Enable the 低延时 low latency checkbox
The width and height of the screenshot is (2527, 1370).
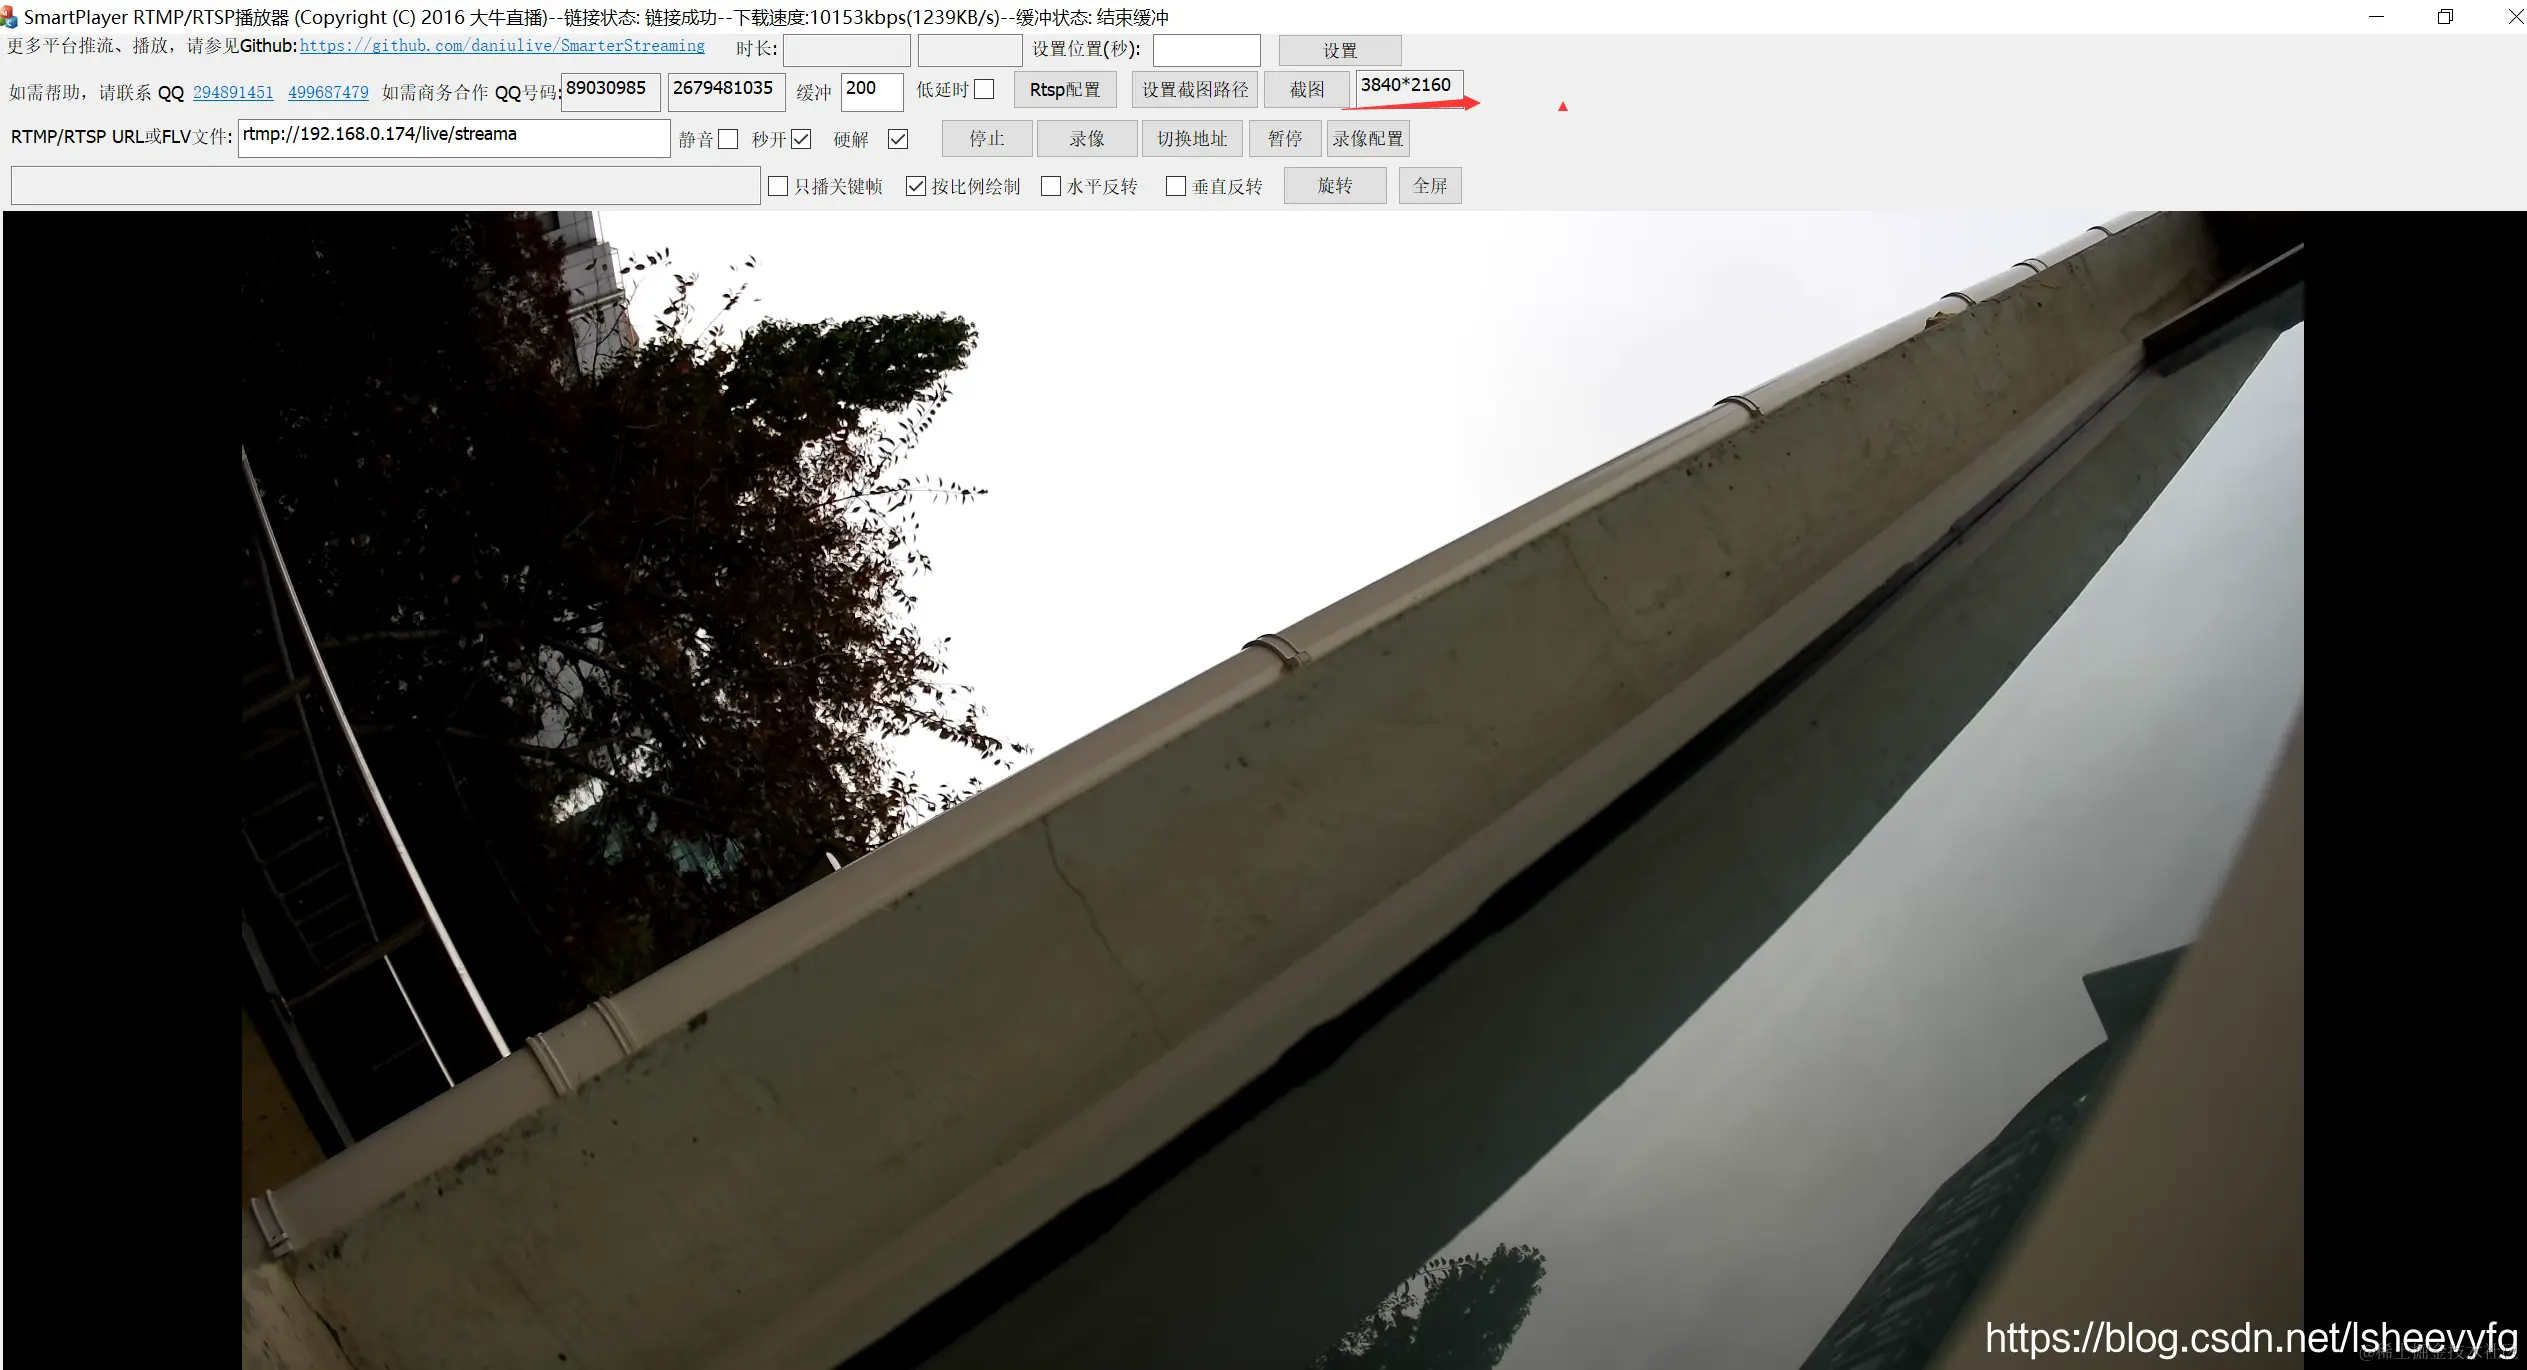[984, 90]
